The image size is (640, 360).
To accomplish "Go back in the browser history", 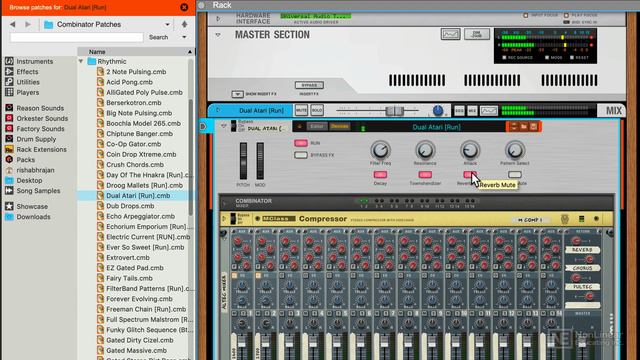I will (x=13, y=24).
